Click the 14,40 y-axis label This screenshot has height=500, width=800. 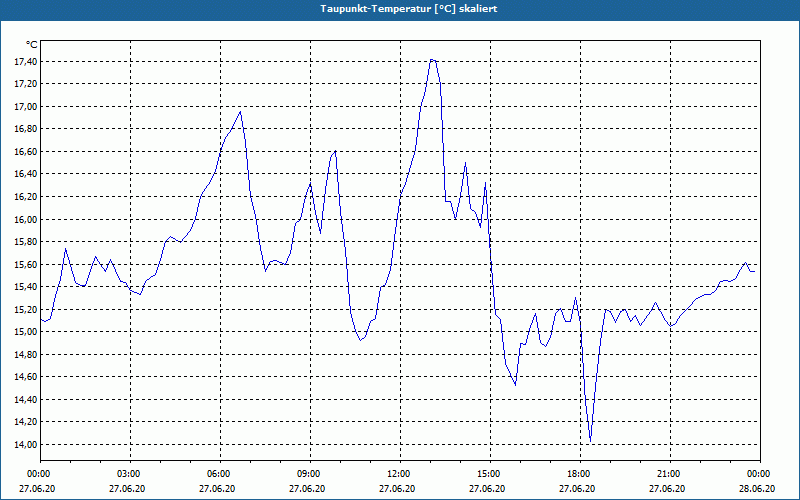26,399
